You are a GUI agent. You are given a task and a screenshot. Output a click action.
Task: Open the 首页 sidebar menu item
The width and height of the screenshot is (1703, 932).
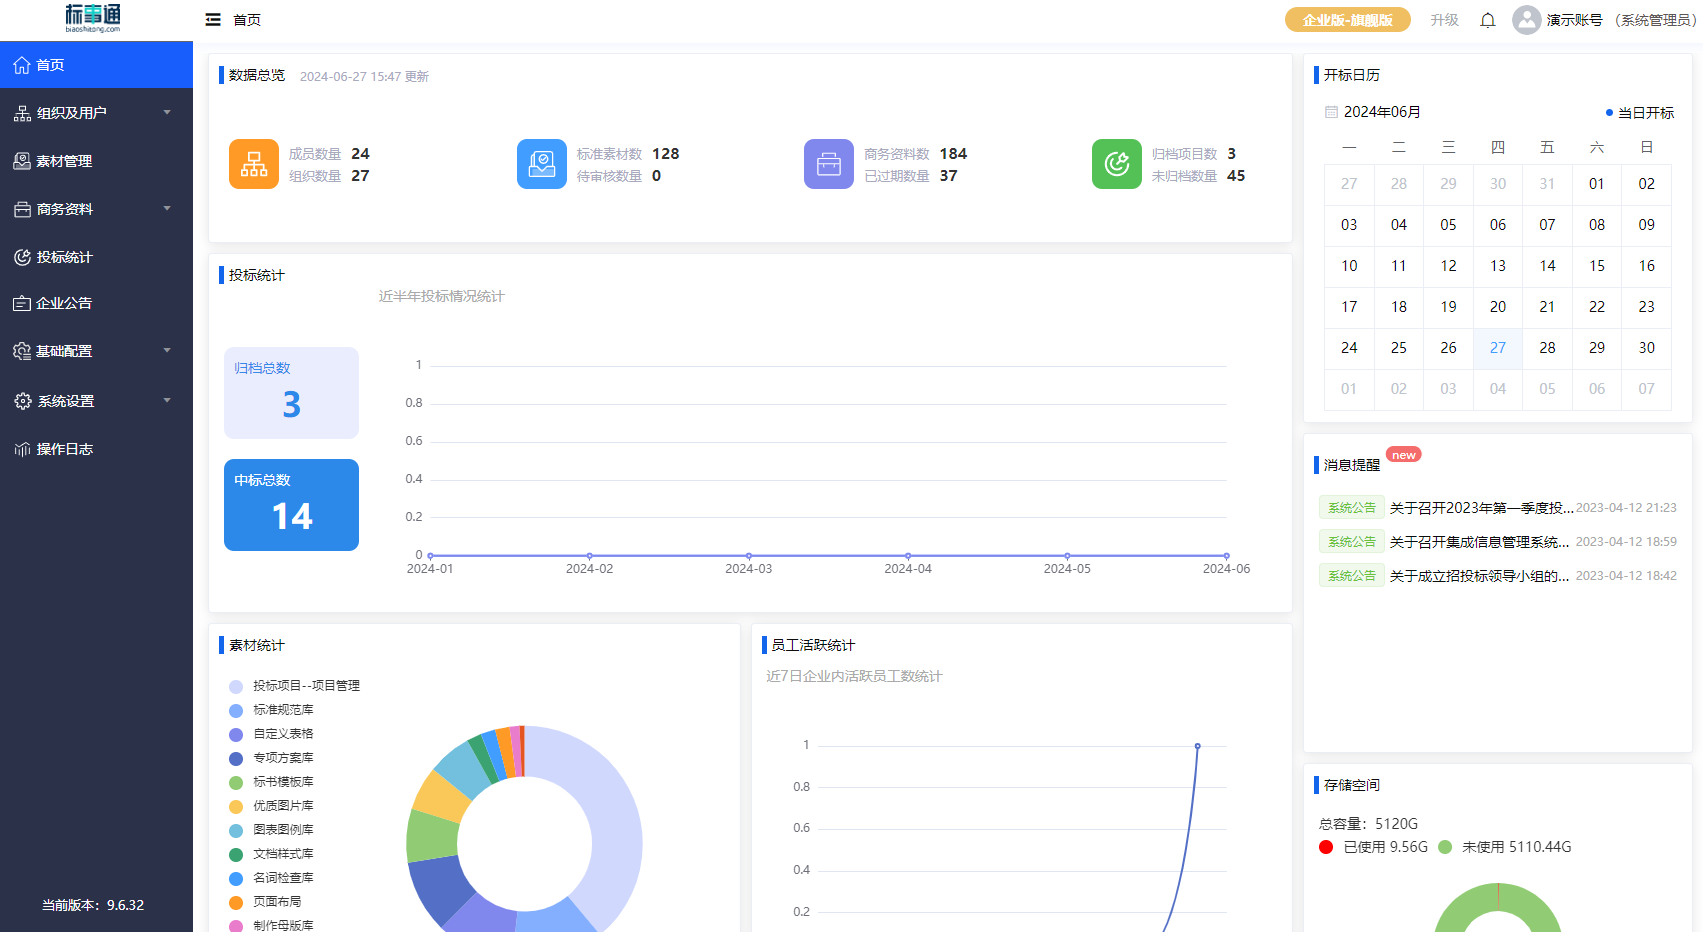coord(96,65)
